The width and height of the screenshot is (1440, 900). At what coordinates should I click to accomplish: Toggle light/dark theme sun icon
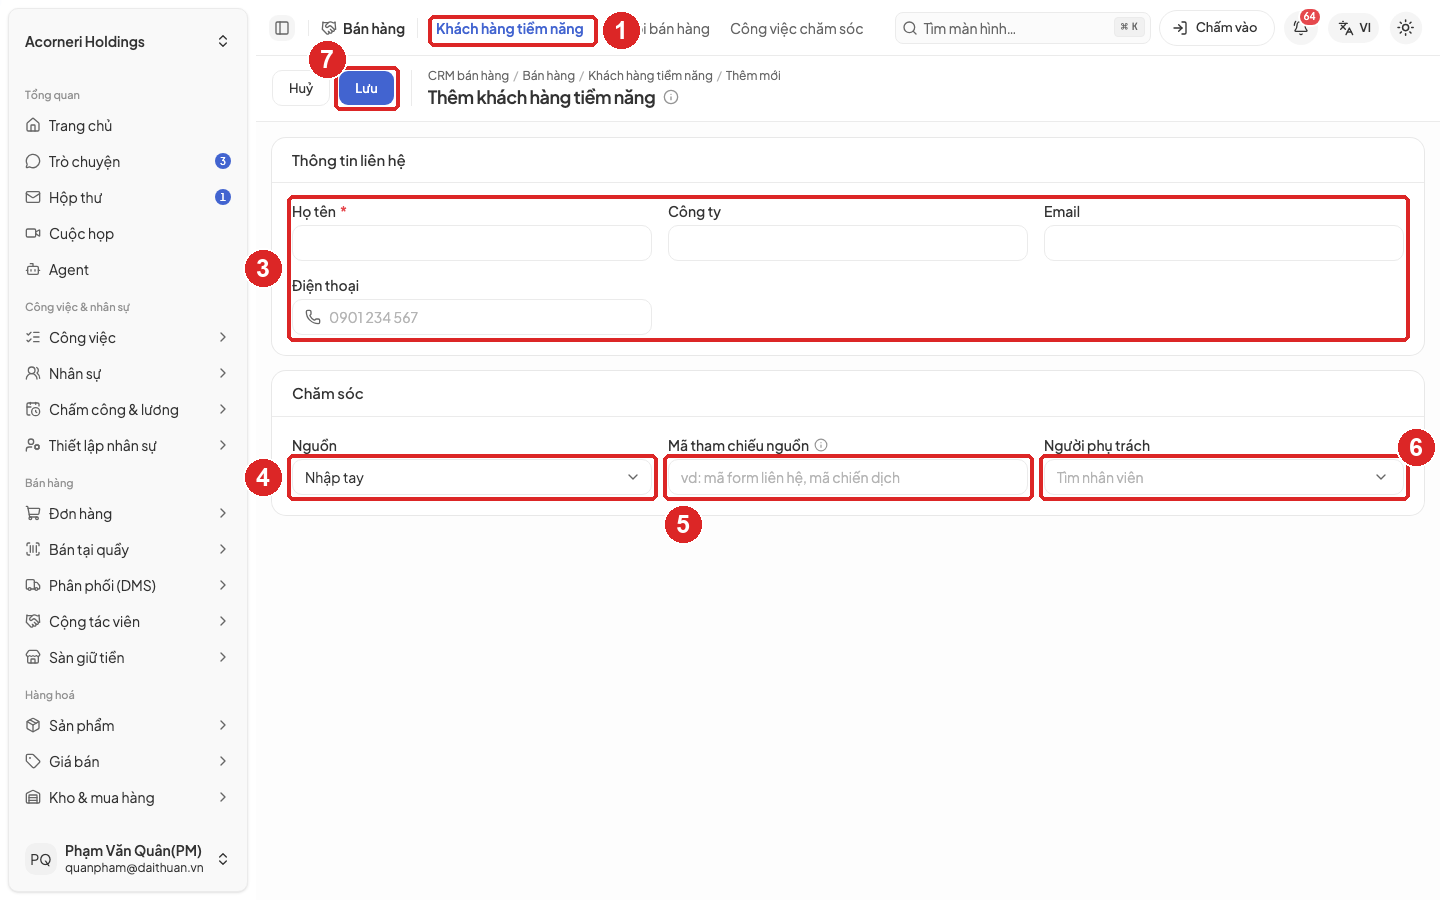pyautogui.click(x=1405, y=28)
